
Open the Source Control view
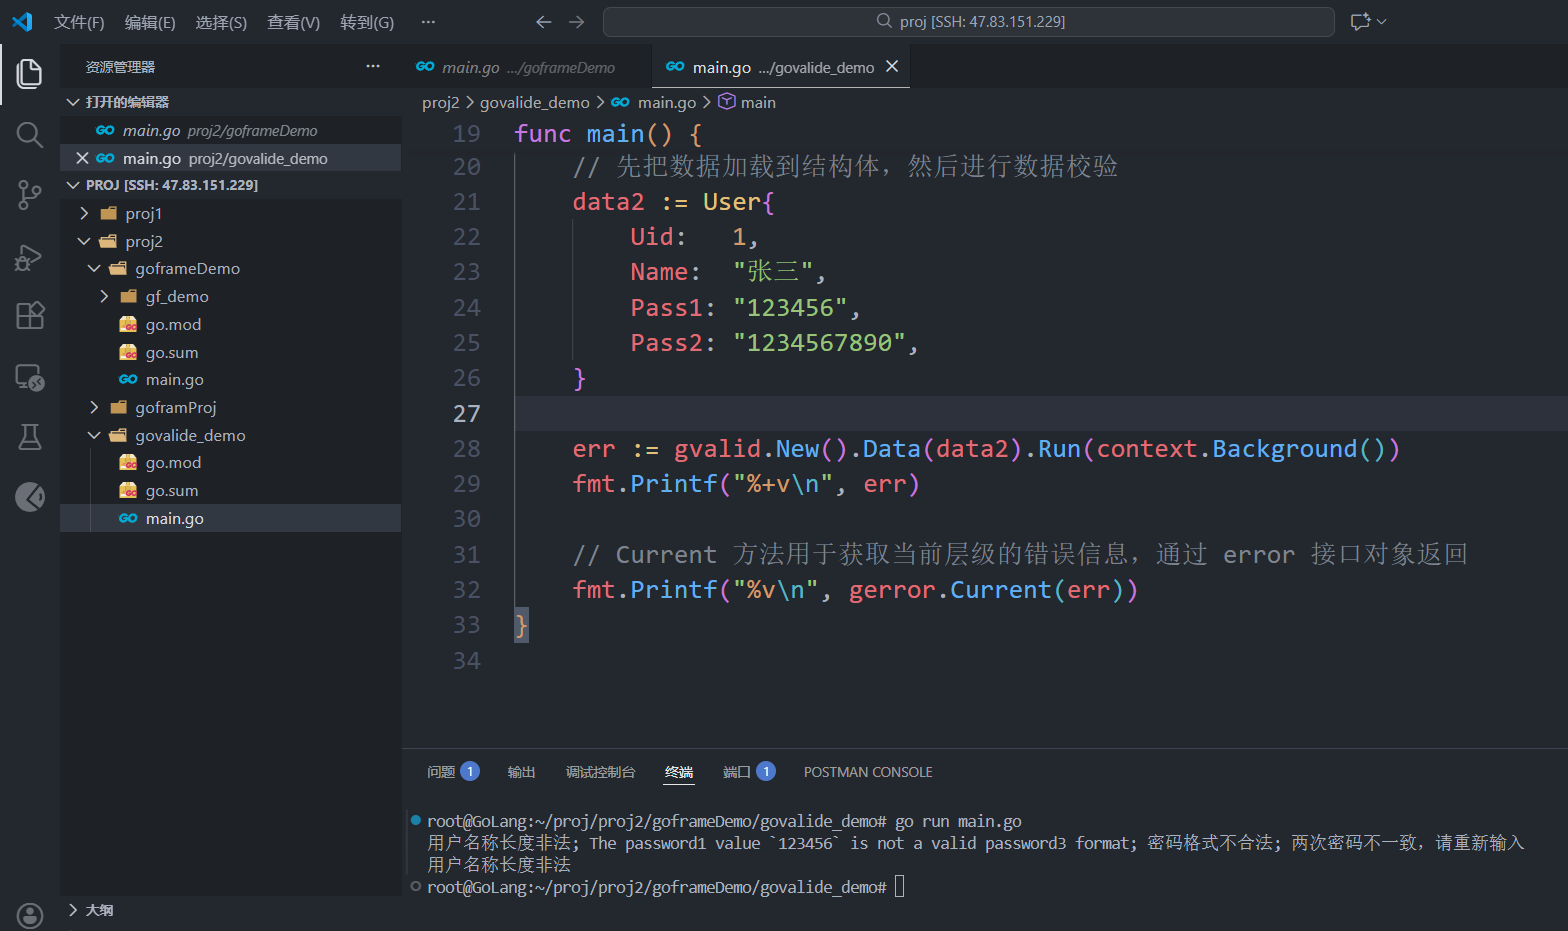click(x=30, y=195)
